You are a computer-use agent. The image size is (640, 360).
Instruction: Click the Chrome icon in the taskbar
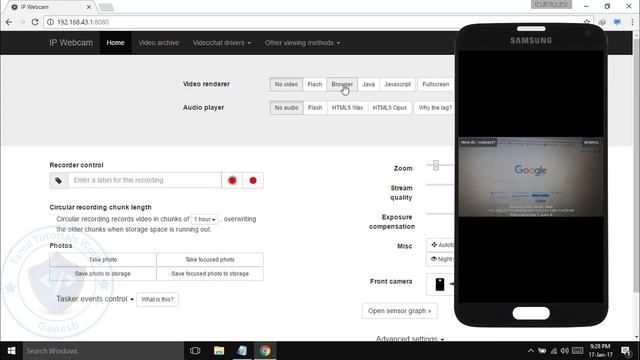click(265, 351)
